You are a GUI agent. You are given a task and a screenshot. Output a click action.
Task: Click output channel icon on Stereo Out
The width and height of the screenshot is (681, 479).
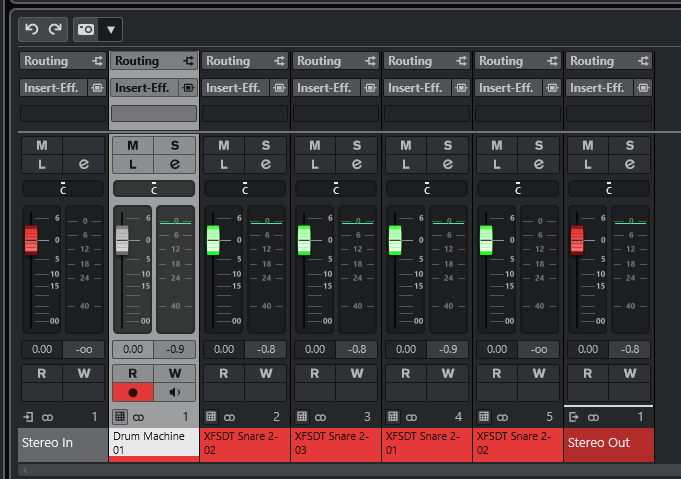click(x=574, y=417)
